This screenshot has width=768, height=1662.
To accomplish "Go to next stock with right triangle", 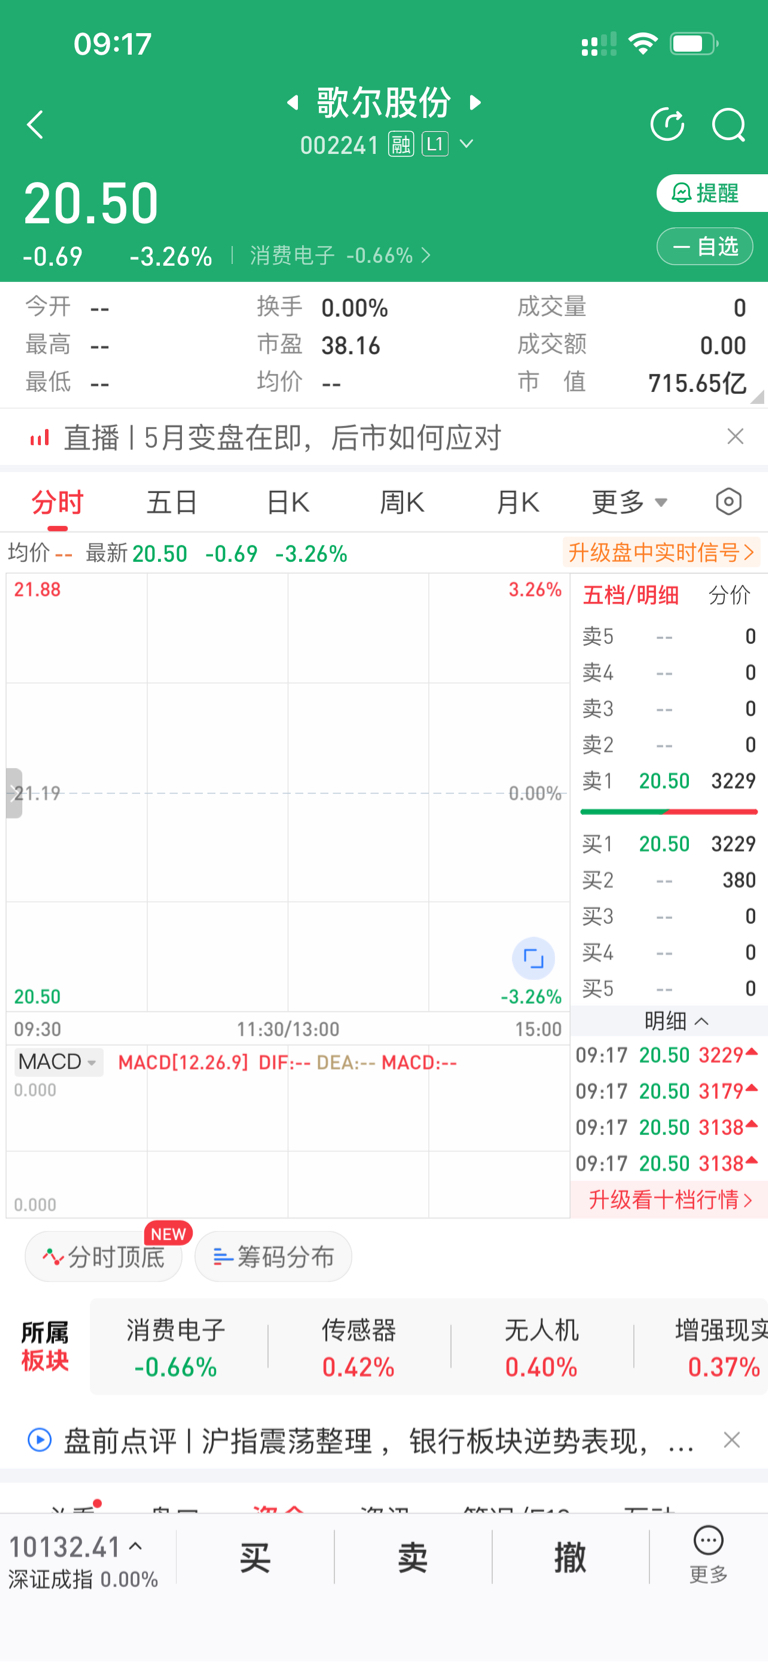I will (x=475, y=102).
